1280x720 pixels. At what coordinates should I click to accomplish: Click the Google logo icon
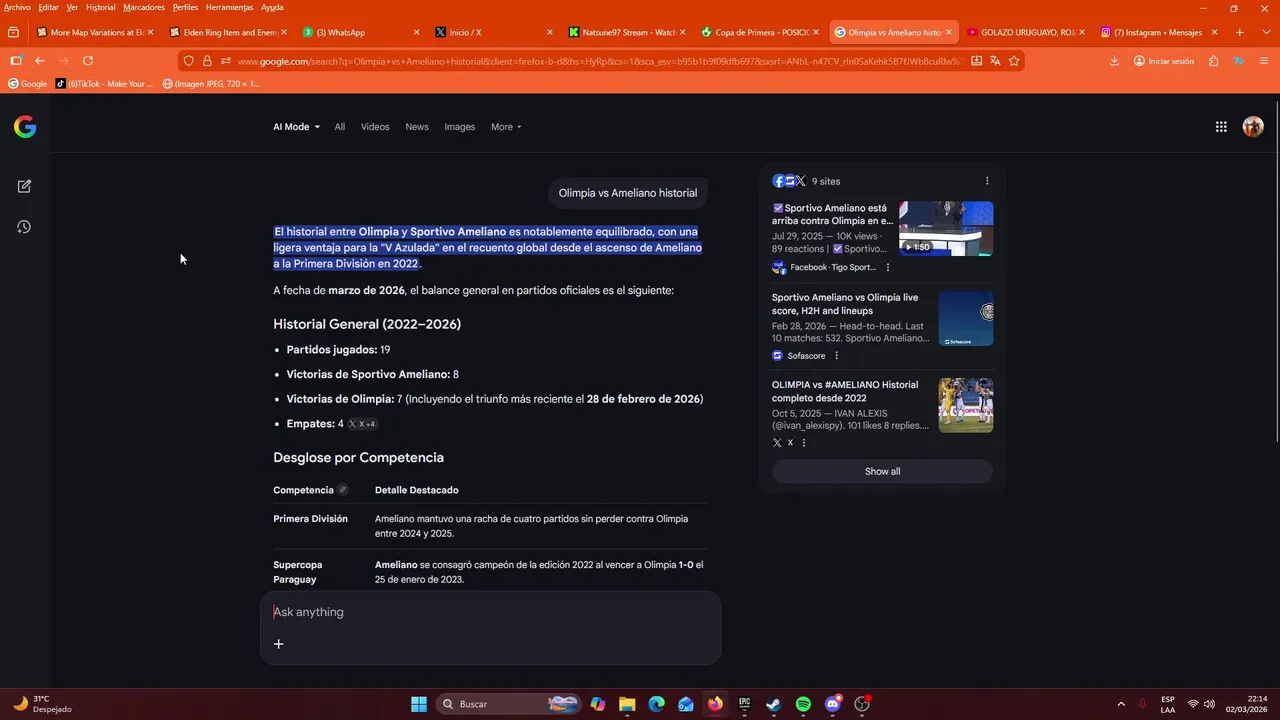[x=25, y=127]
